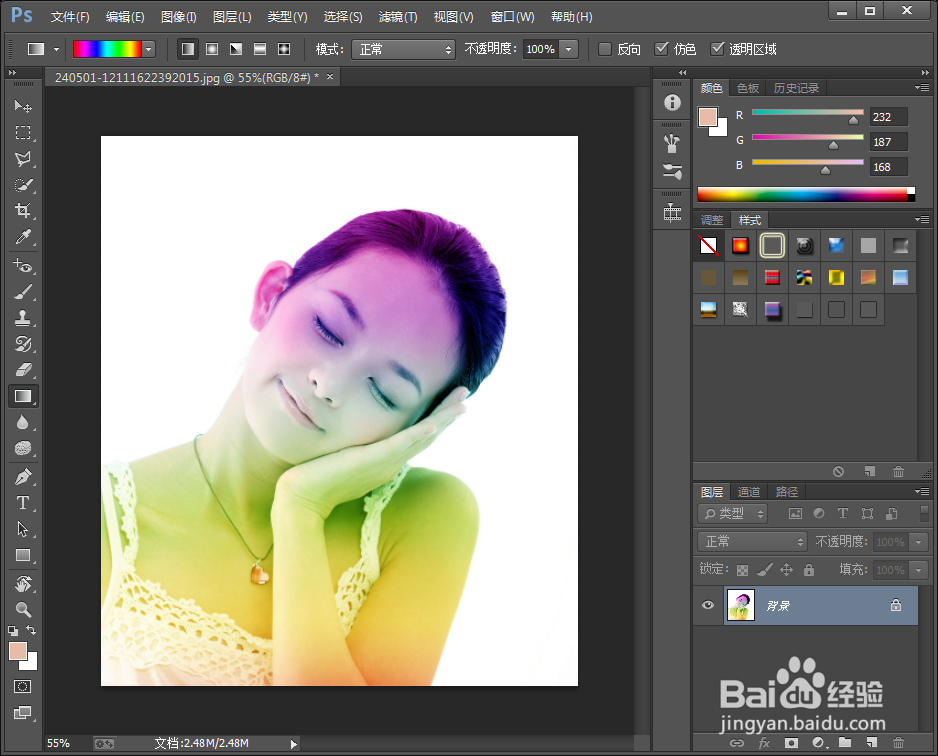The image size is (938, 756).
Task: Select the Lasso tool
Action: tap(22, 158)
